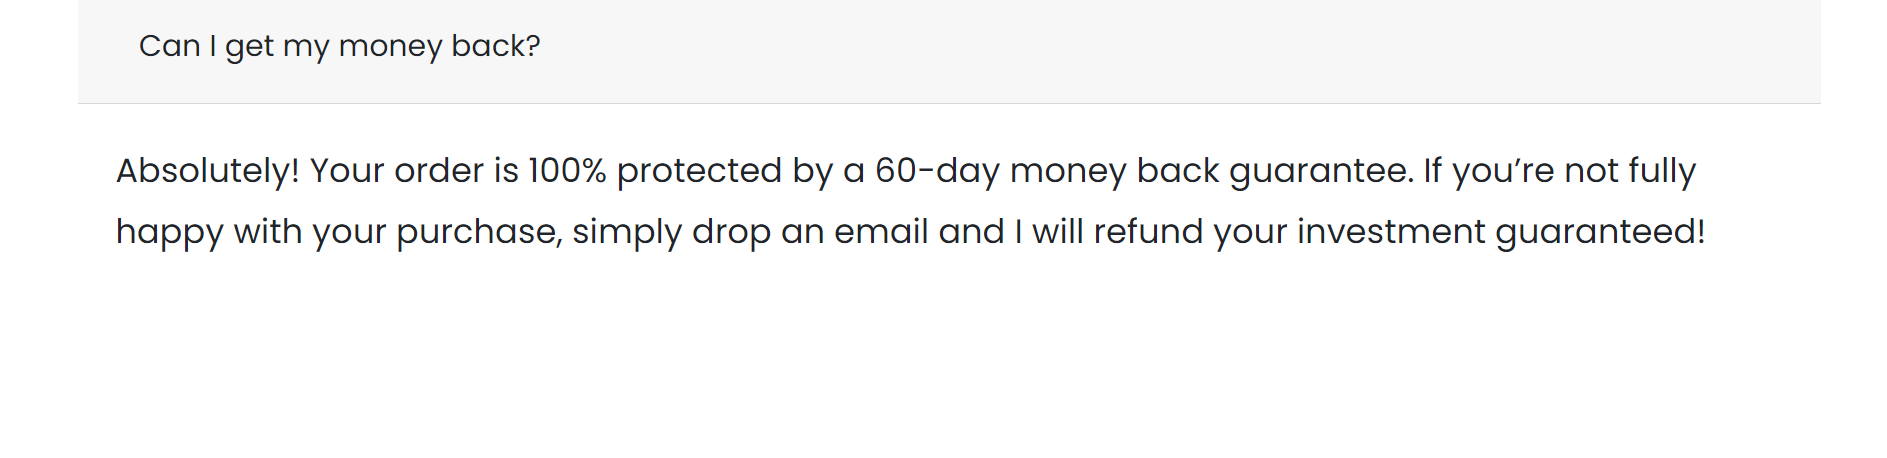Click the word 'email' in the second line
The image size is (1887, 458).
[882, 232]
